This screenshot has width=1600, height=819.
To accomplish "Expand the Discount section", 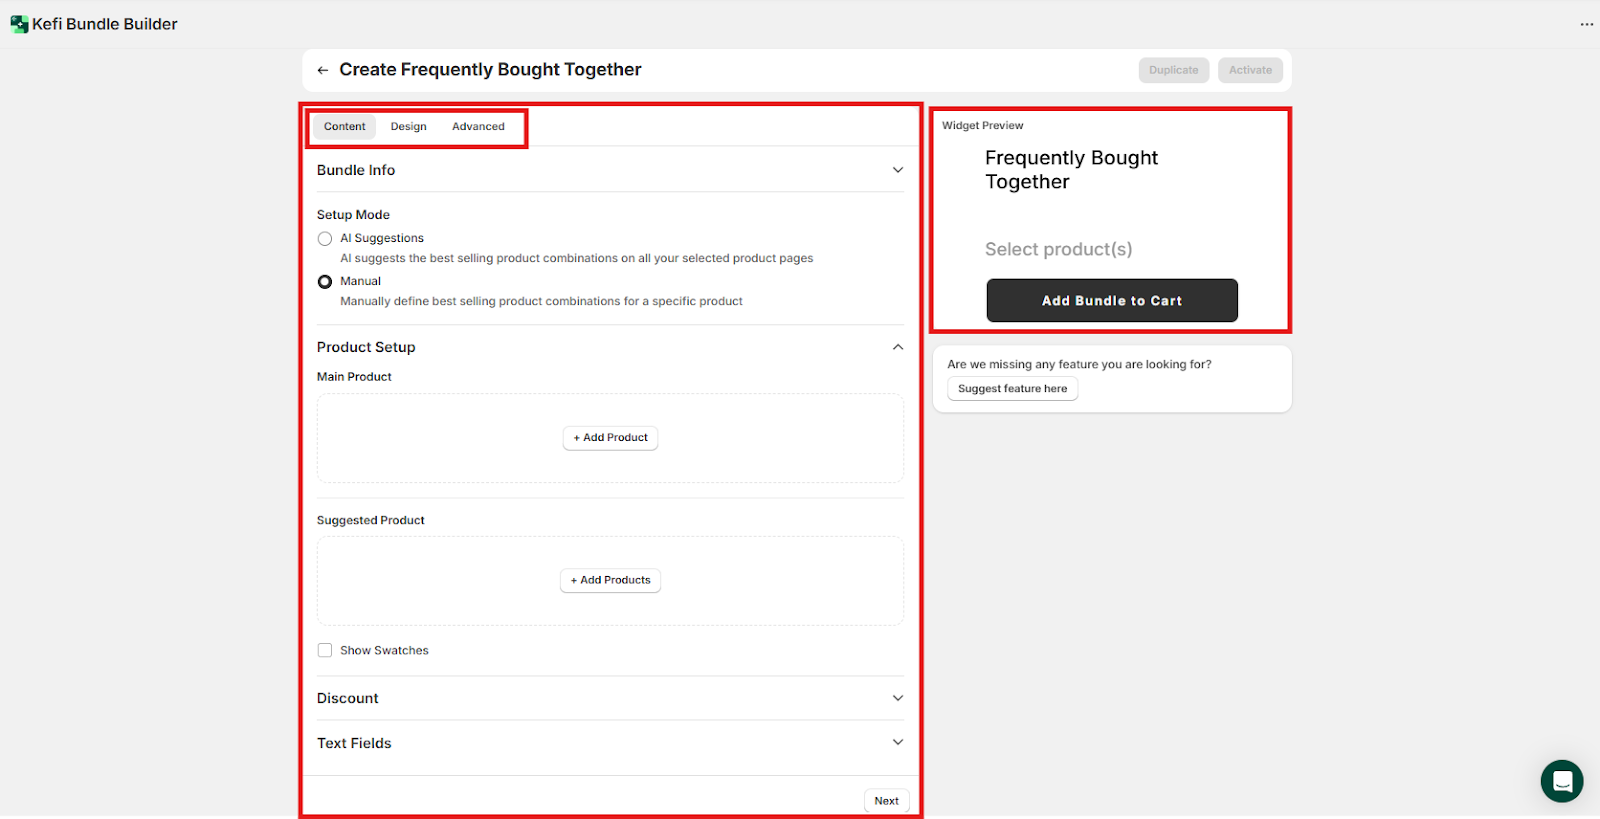I will point(897,698).
